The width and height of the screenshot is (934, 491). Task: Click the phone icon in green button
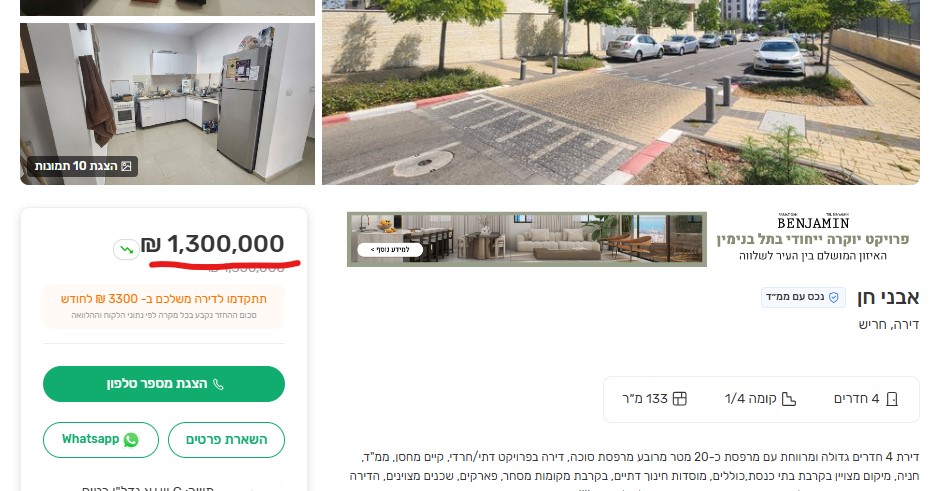(x=218, y=384)
